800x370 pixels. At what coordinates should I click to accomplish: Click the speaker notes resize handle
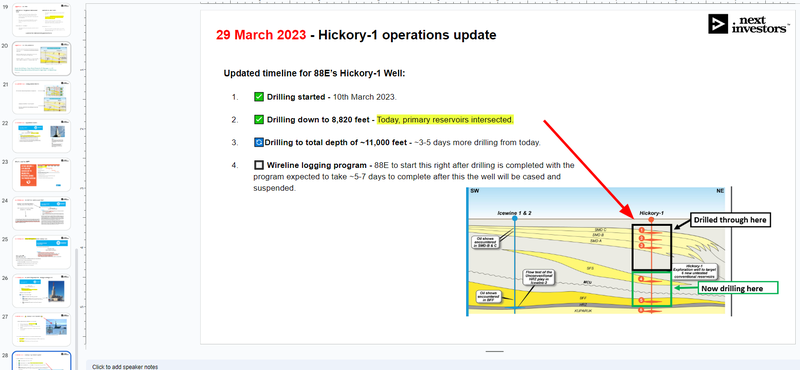click(494, 351)
